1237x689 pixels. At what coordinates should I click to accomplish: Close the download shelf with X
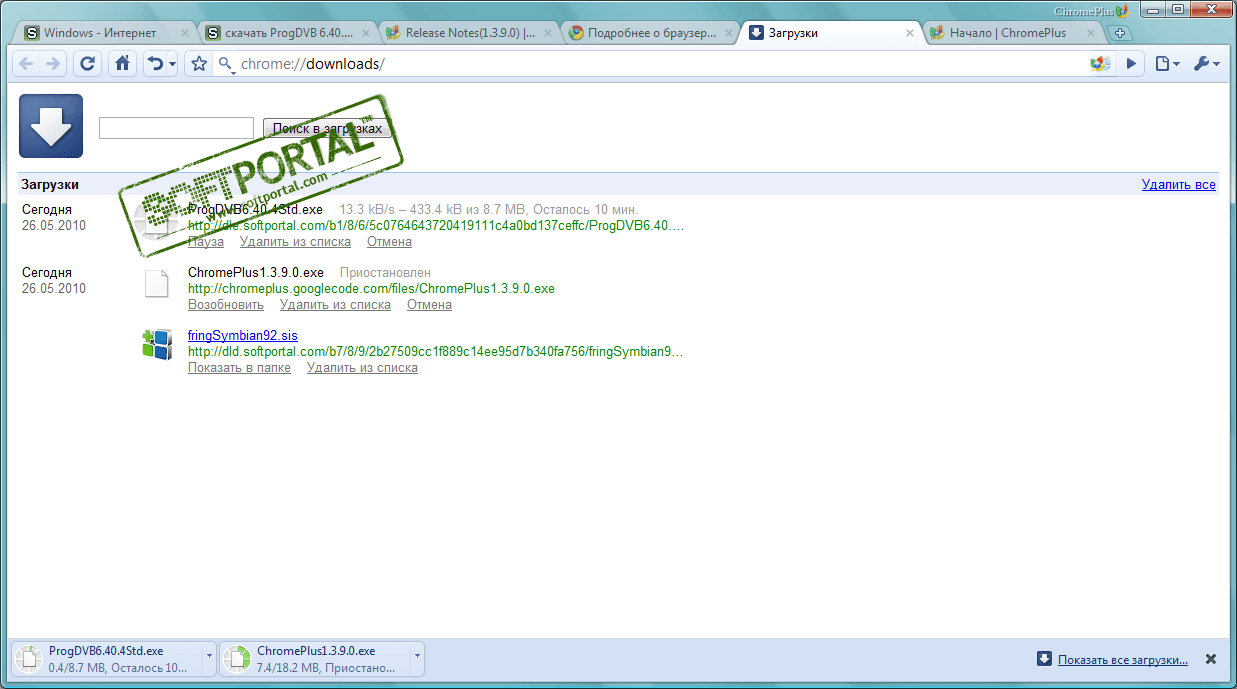tap(1211, 659)
